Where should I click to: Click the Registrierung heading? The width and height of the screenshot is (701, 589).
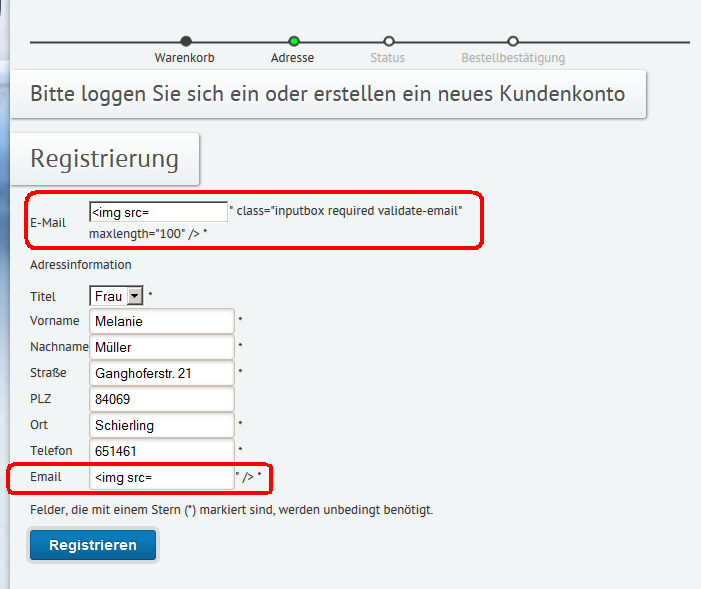tap(105, 159)
